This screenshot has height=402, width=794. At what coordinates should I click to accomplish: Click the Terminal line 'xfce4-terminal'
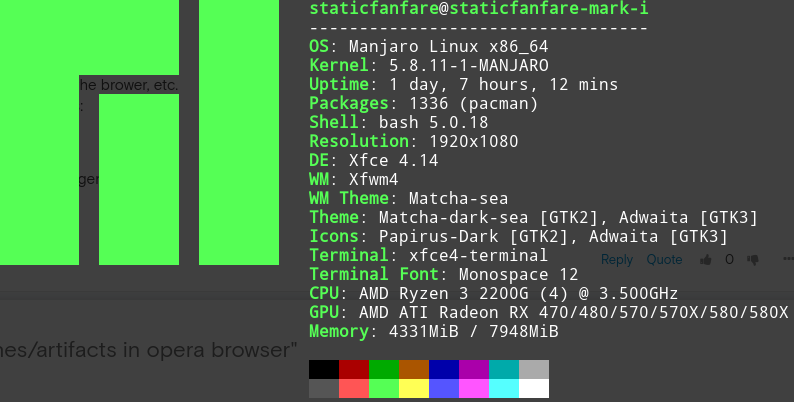click(428, 255)
